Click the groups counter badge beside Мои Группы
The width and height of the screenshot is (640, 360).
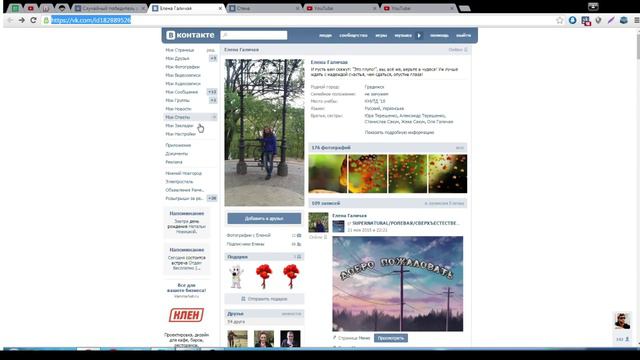pyautogui.click(x=213, y=100)
